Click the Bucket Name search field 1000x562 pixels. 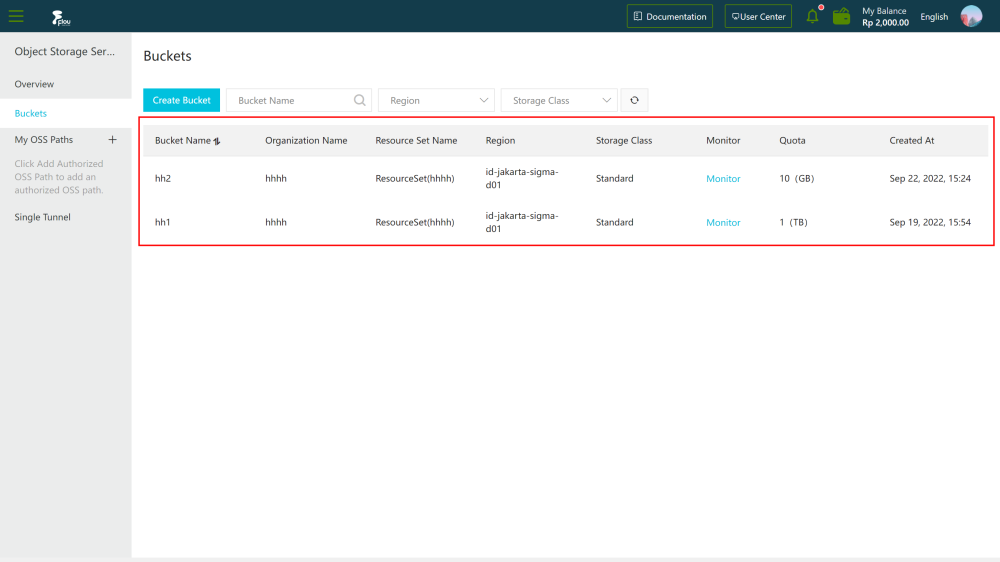(x=290, y=100)
